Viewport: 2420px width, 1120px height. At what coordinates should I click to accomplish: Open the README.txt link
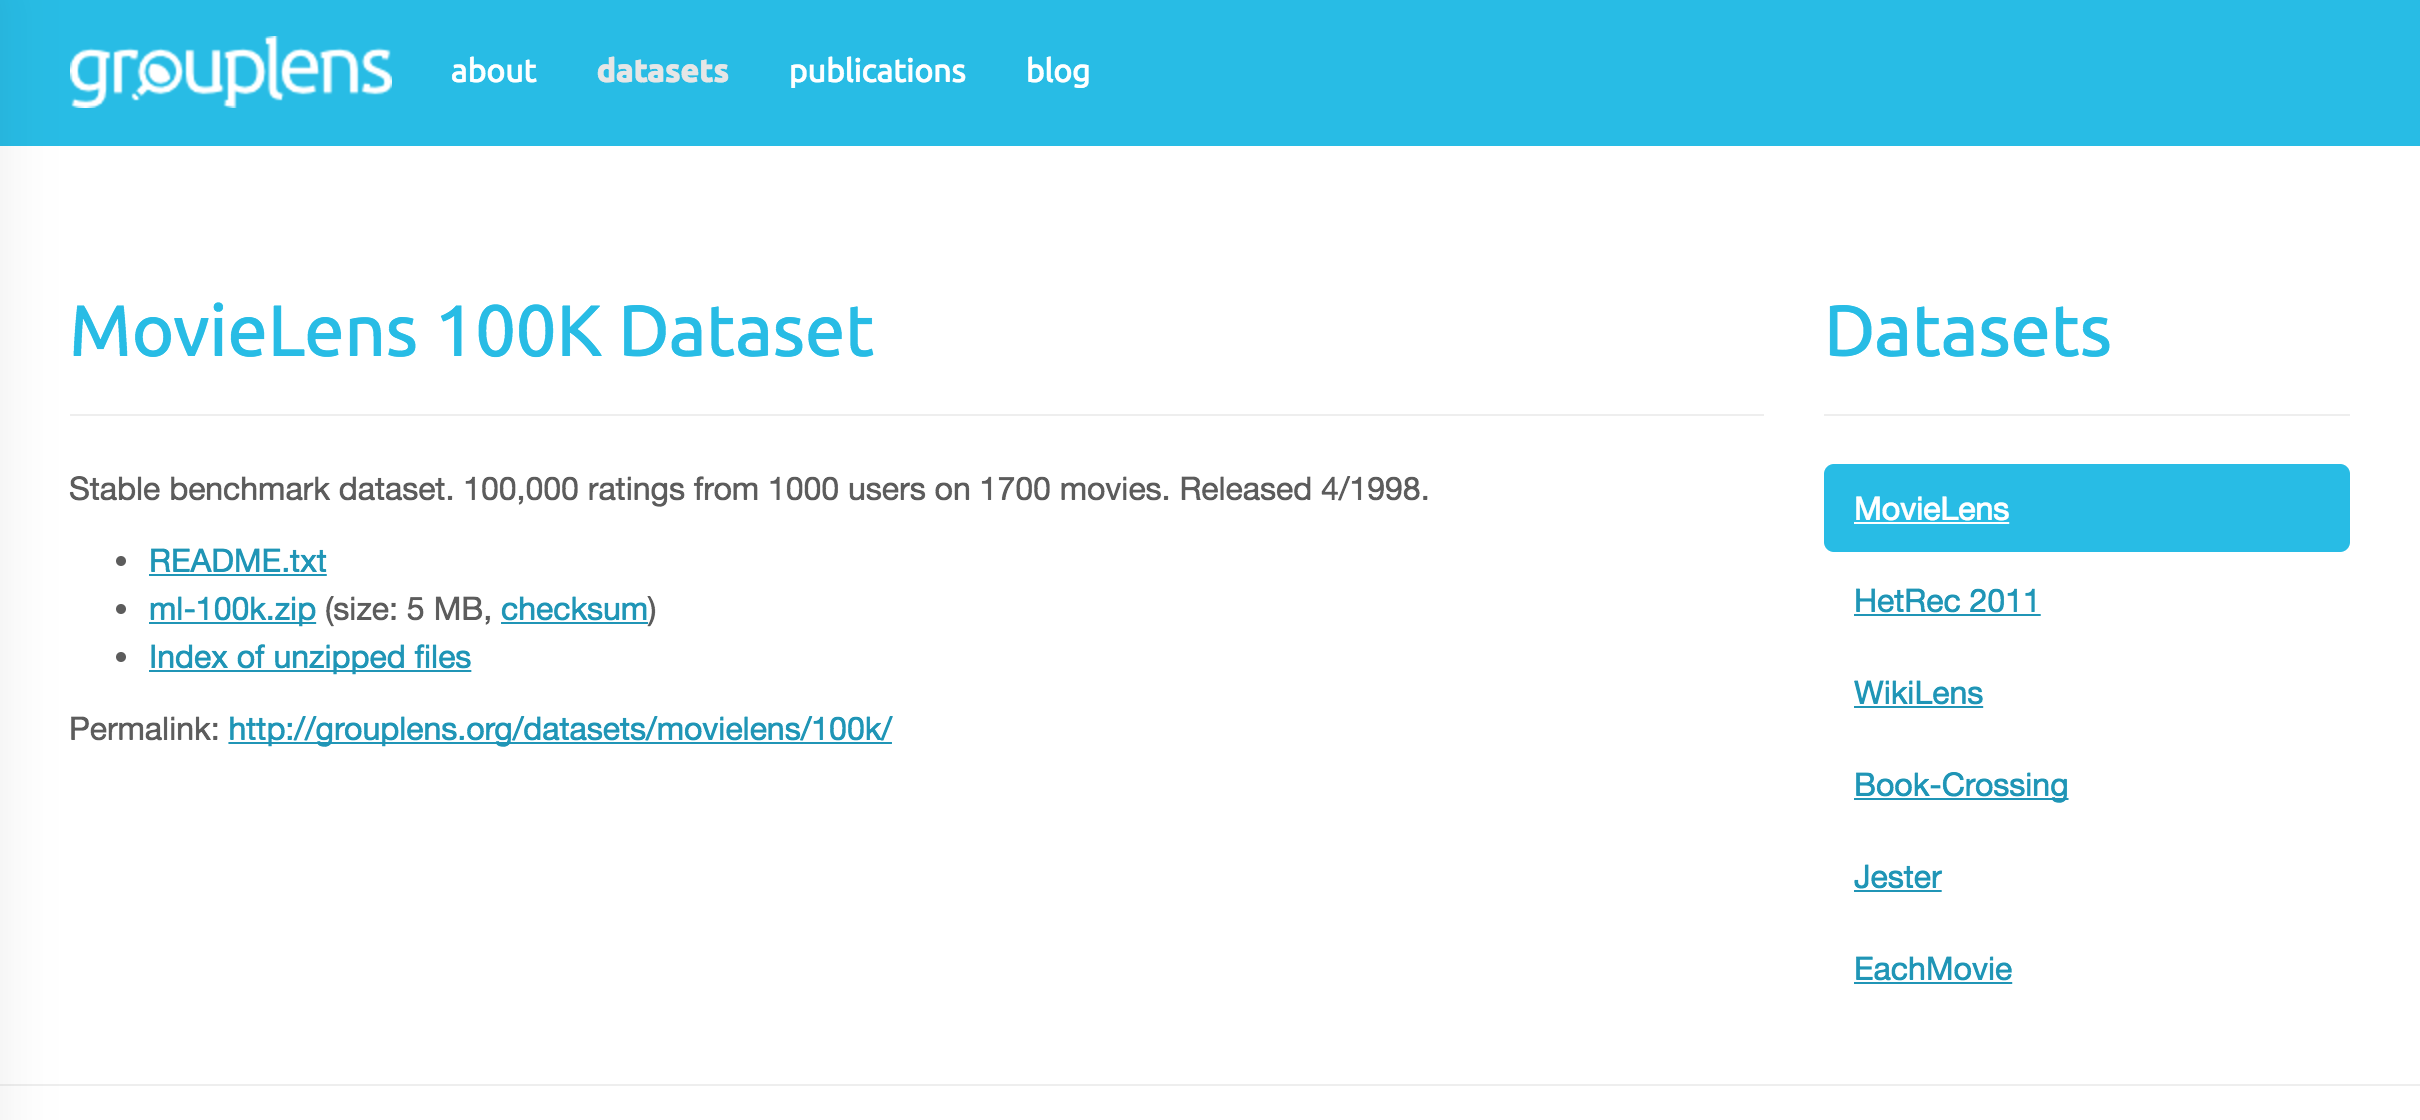(237, 561)
